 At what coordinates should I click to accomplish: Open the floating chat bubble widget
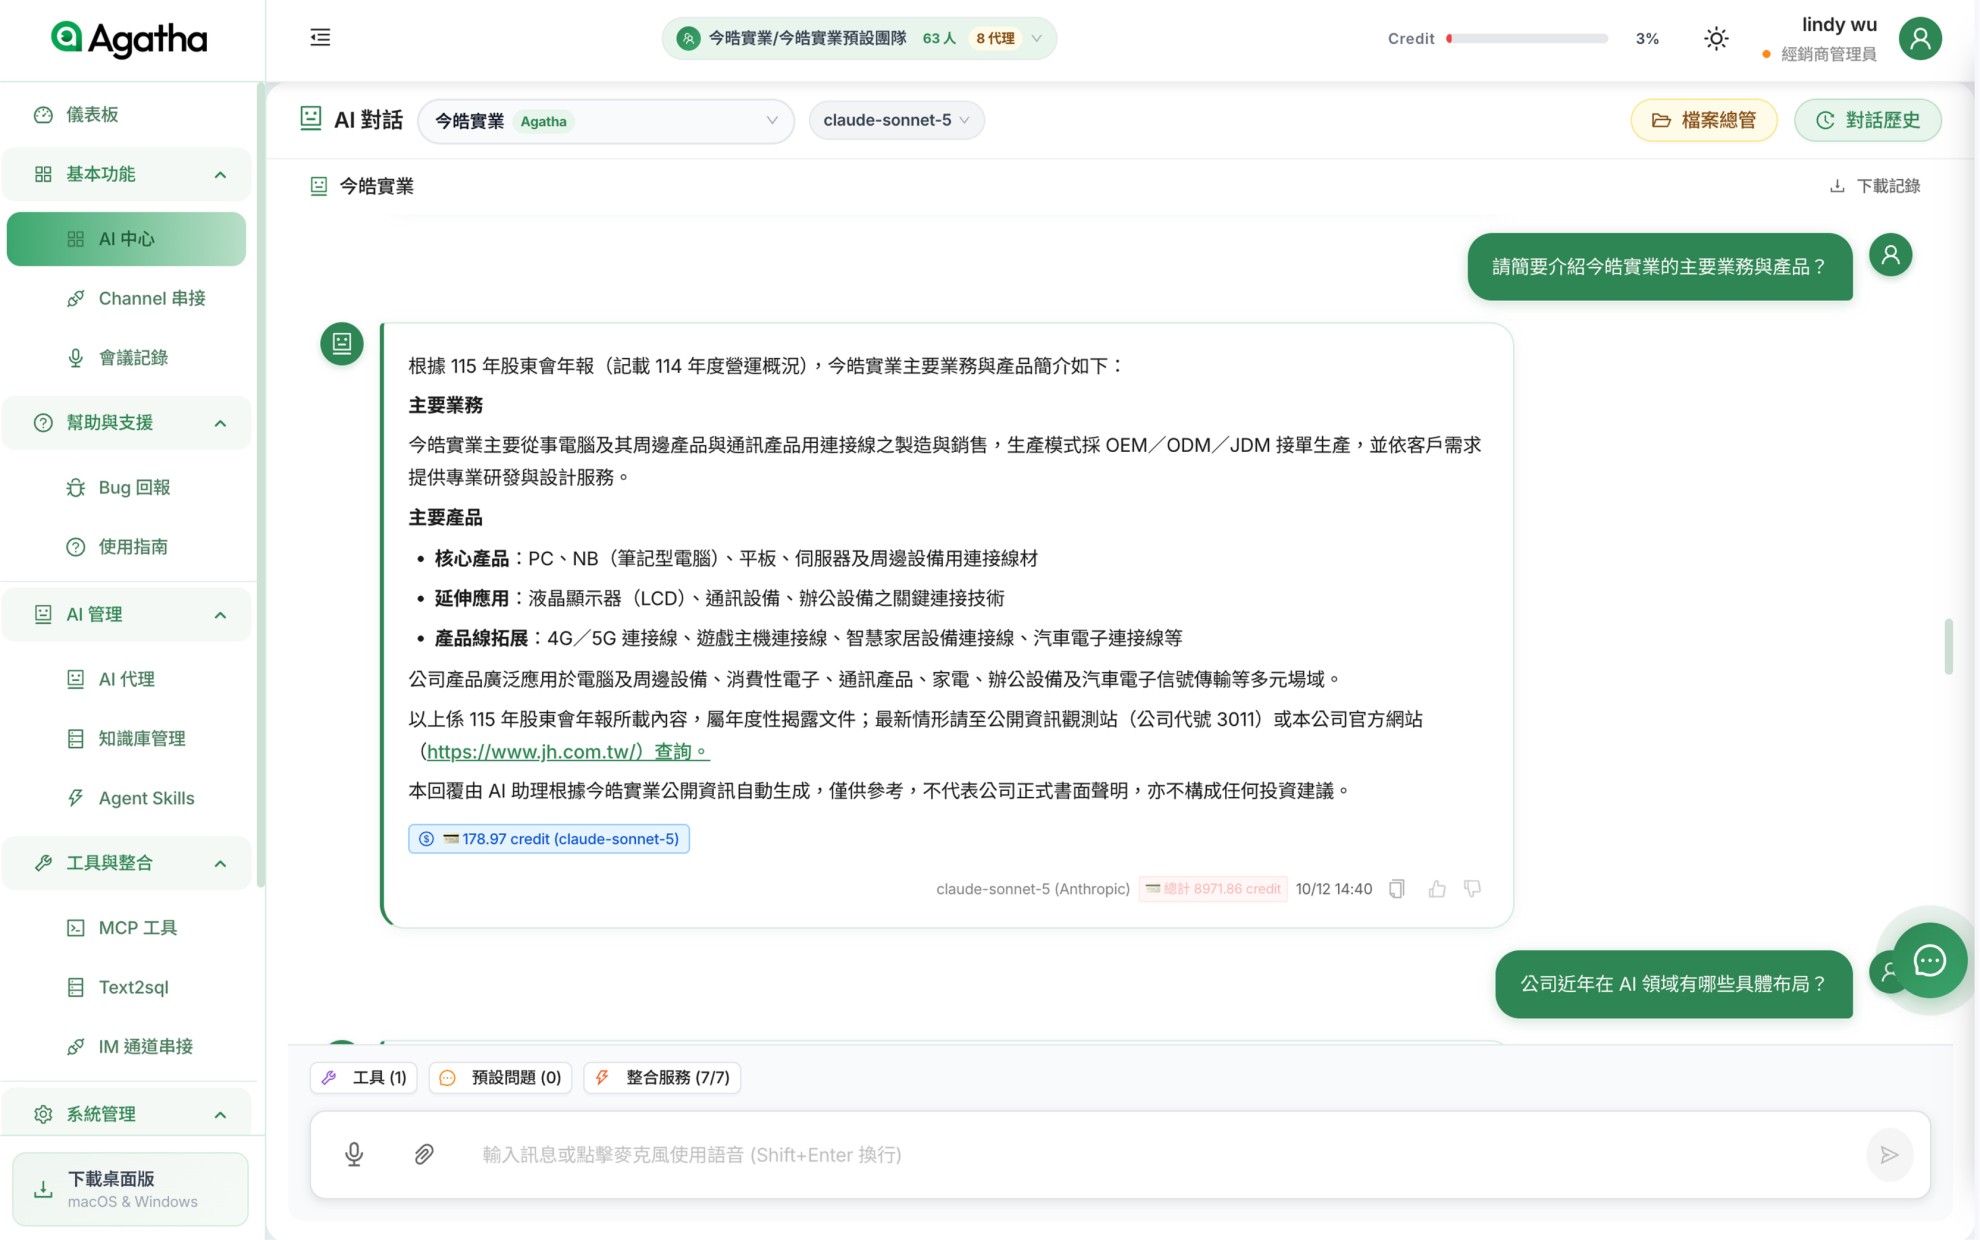(x=1929, y=960)
